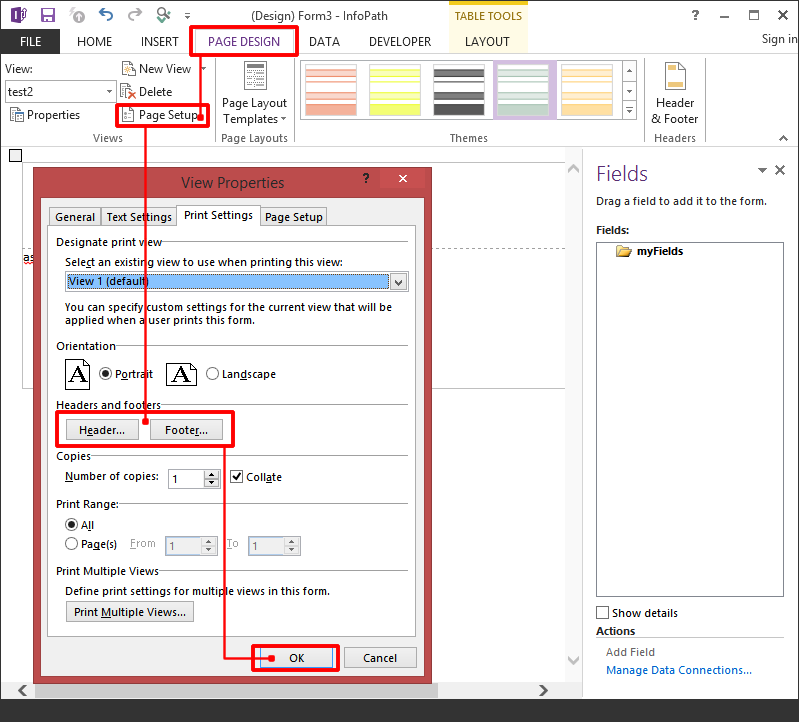Toggle checkbox at canvas top-left

tap(16, 155)
